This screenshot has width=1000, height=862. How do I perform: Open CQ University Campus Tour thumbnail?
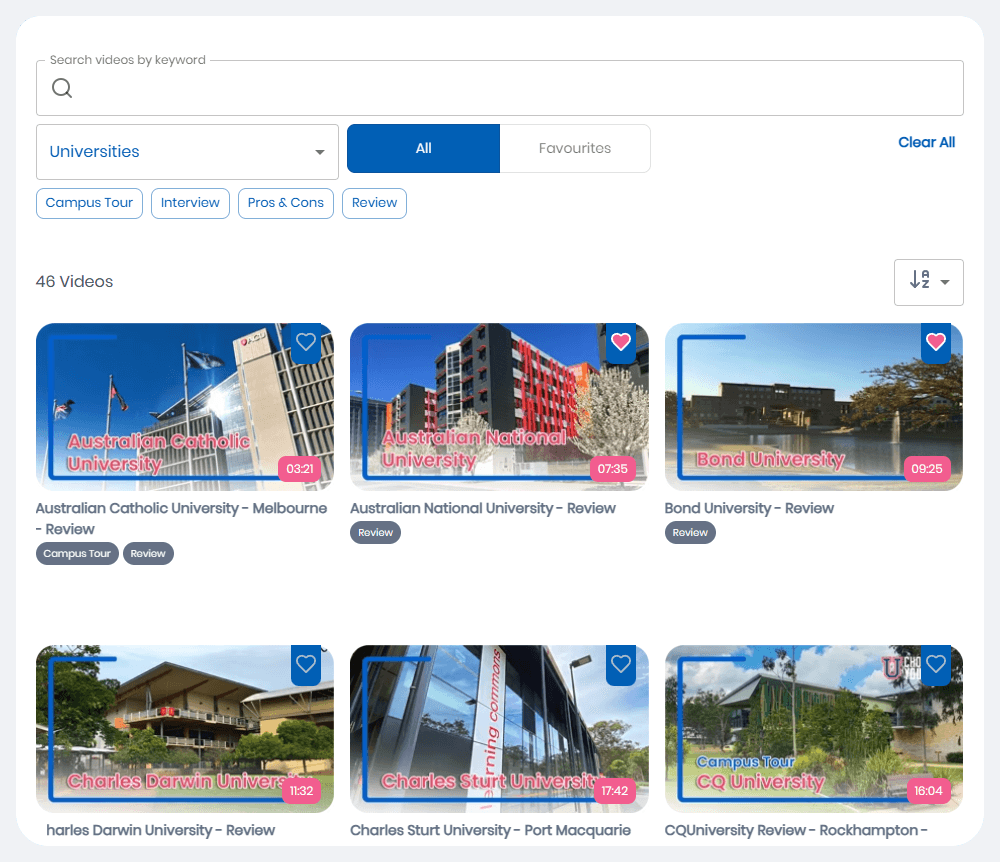pyautogui.click(x=814, y=729)
